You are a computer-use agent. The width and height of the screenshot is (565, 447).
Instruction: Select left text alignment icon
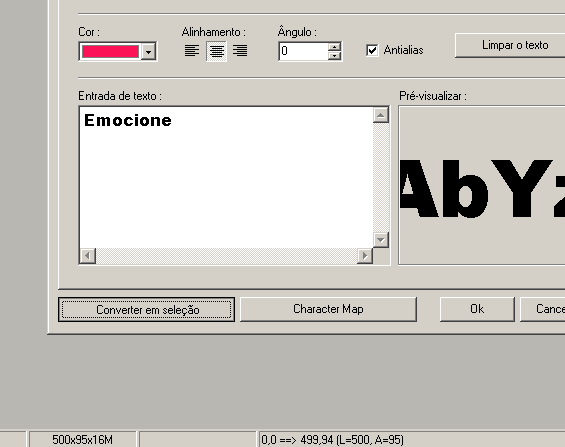[x=192, y=51]
